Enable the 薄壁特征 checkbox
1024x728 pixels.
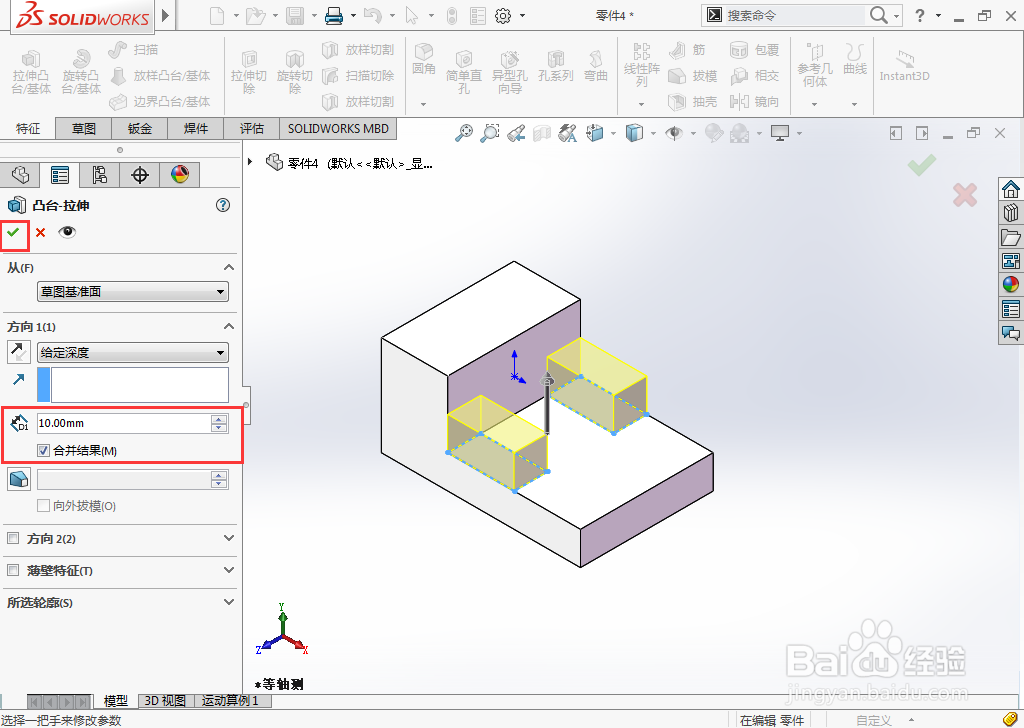13,570
